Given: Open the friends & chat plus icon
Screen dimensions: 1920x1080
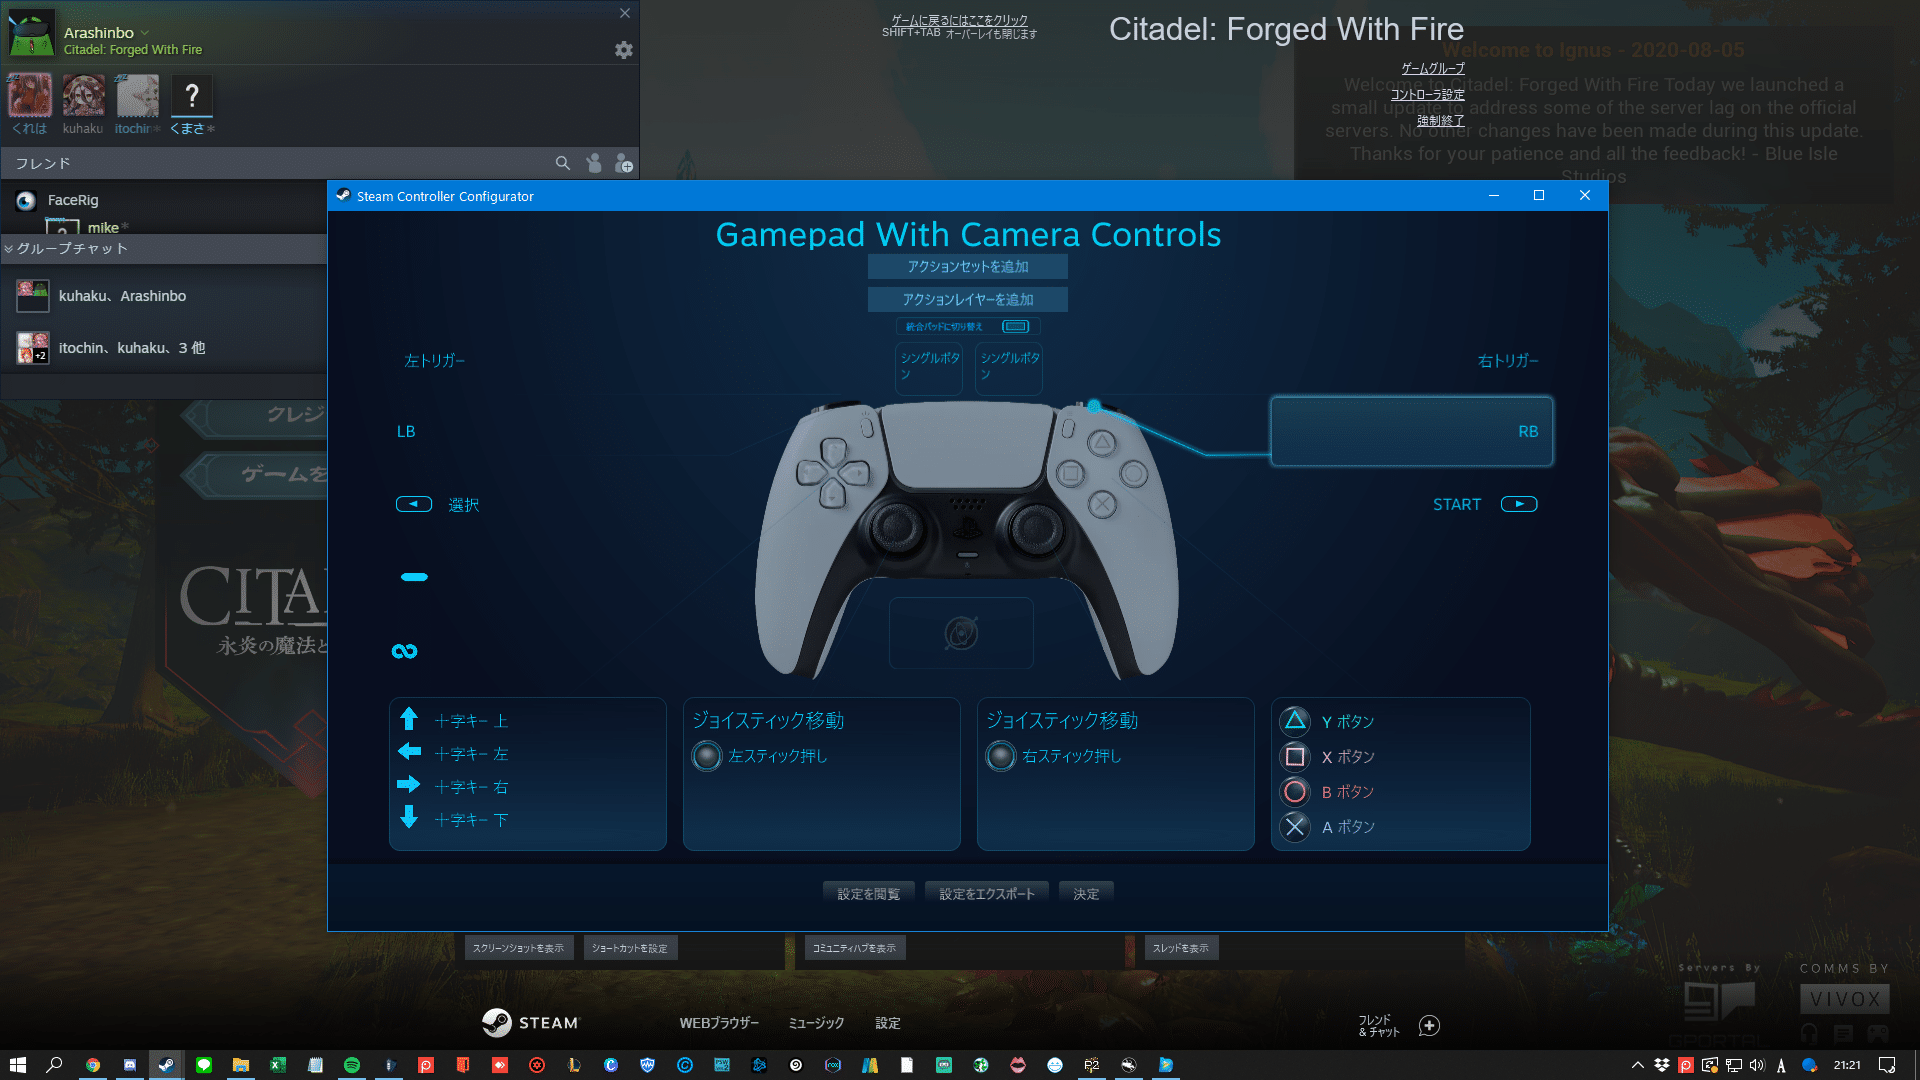Looking at the screenshot, I should point(1430,1025).
